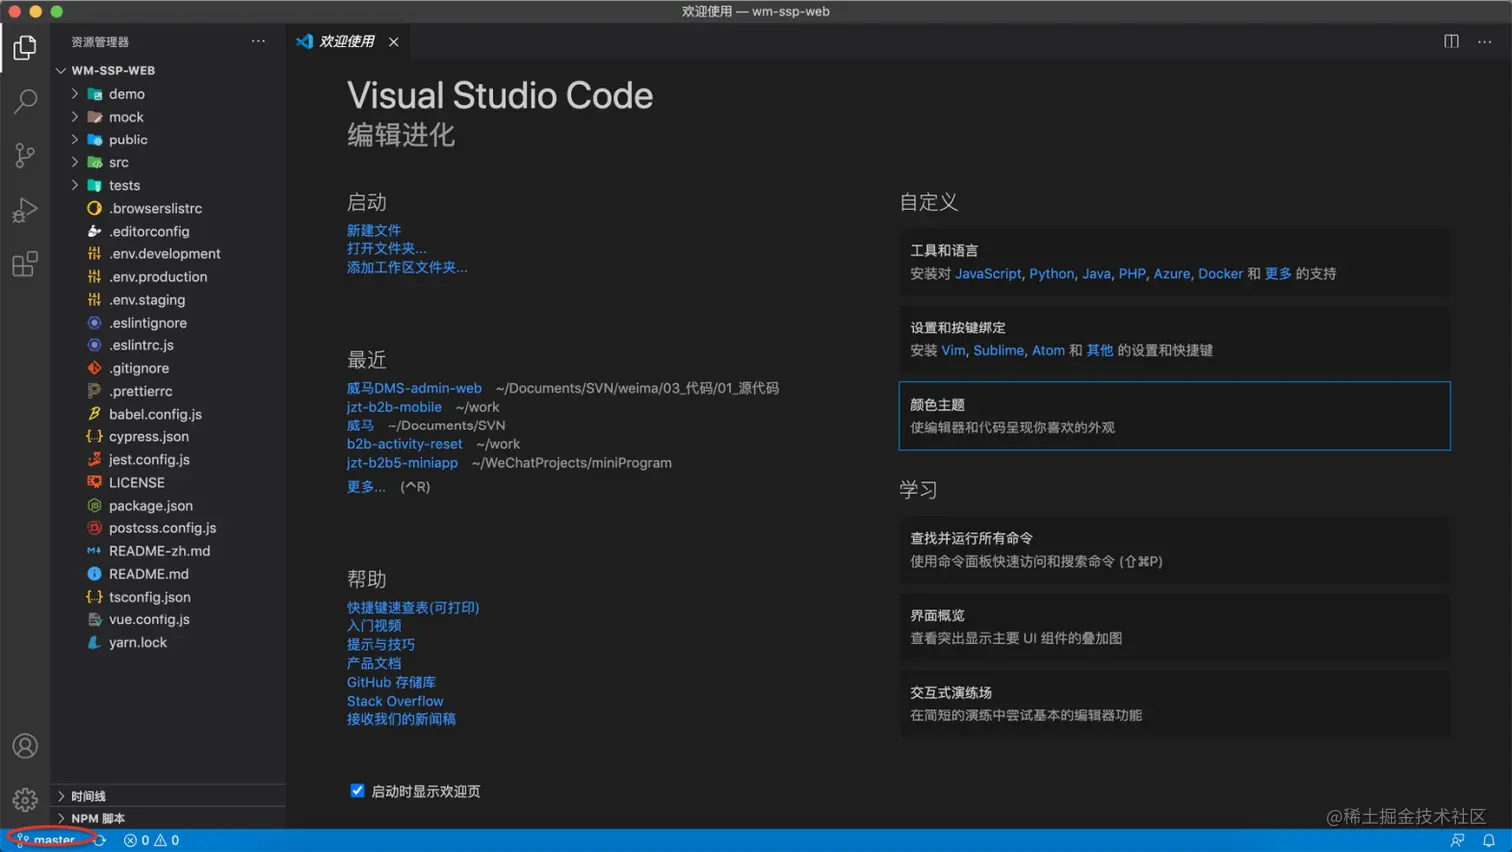1512x852 pixels.
Task: Open the Source Control view
Action: [25, 155]
